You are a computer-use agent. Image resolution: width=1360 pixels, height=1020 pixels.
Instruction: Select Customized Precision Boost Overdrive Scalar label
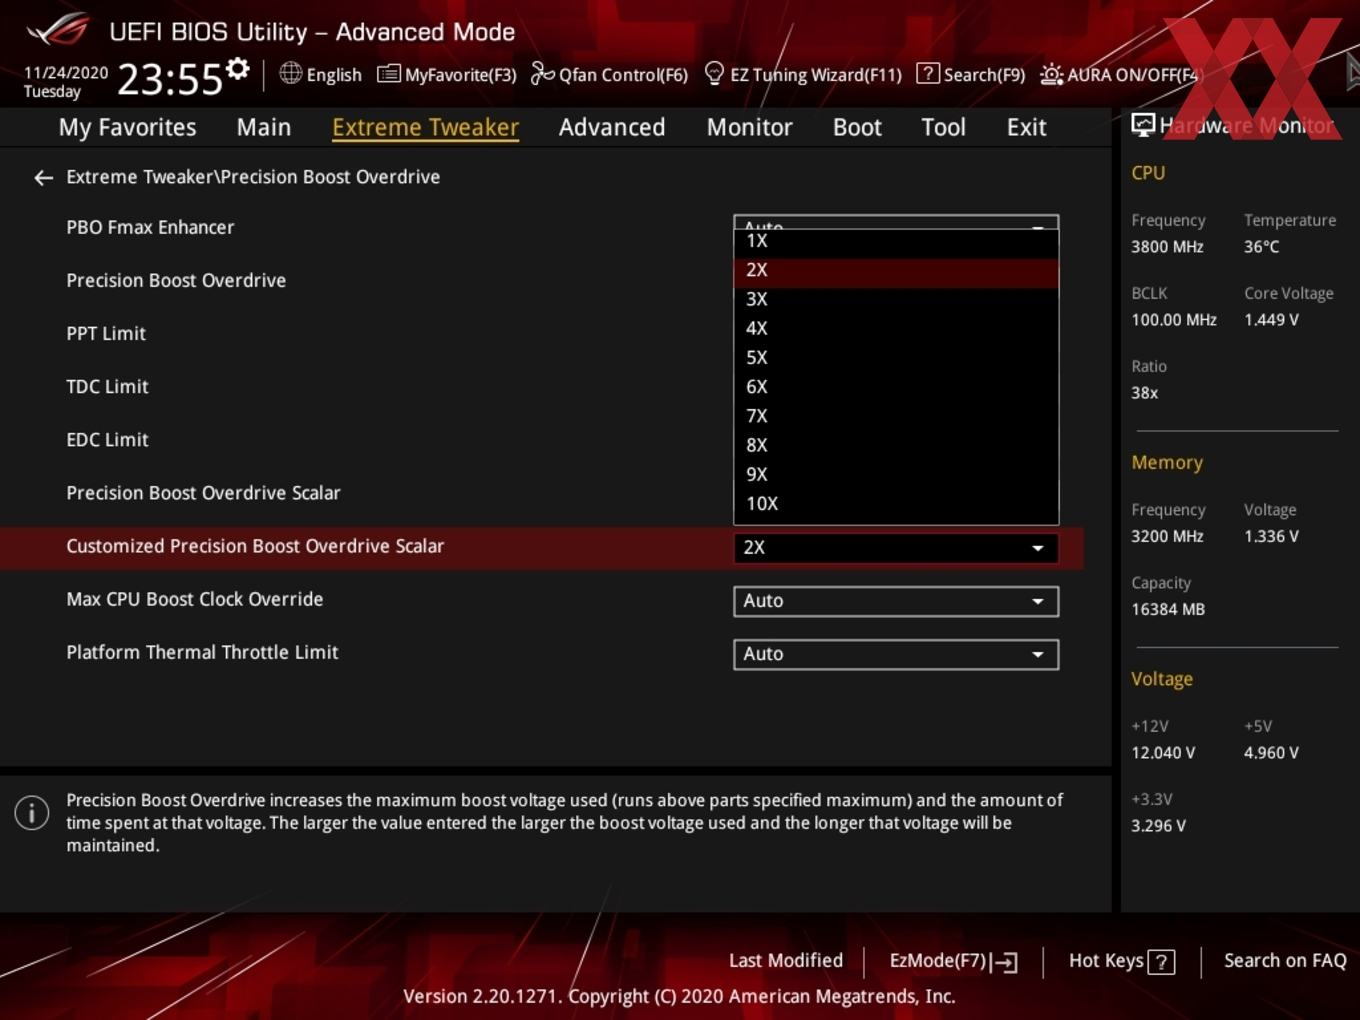255,546
